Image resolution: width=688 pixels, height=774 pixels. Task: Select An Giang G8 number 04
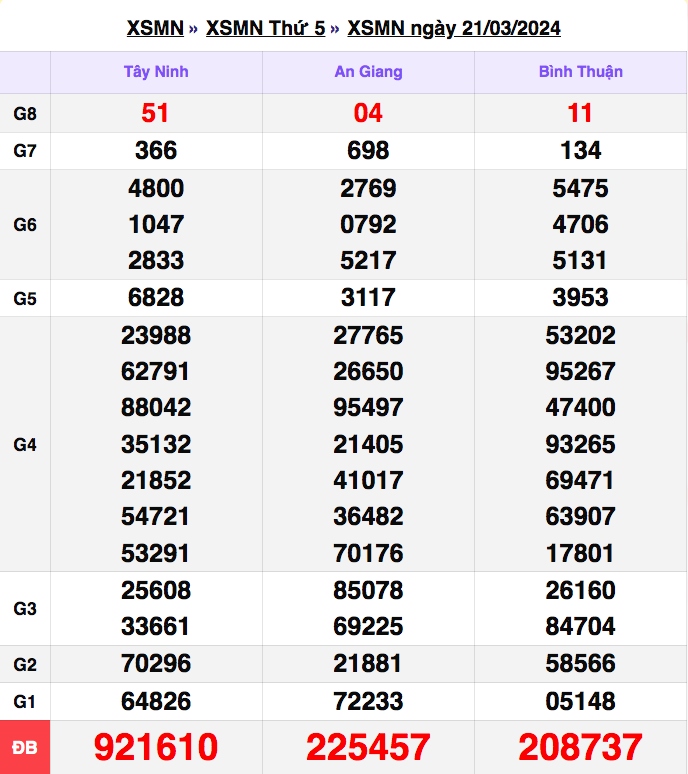pos(368,113)
